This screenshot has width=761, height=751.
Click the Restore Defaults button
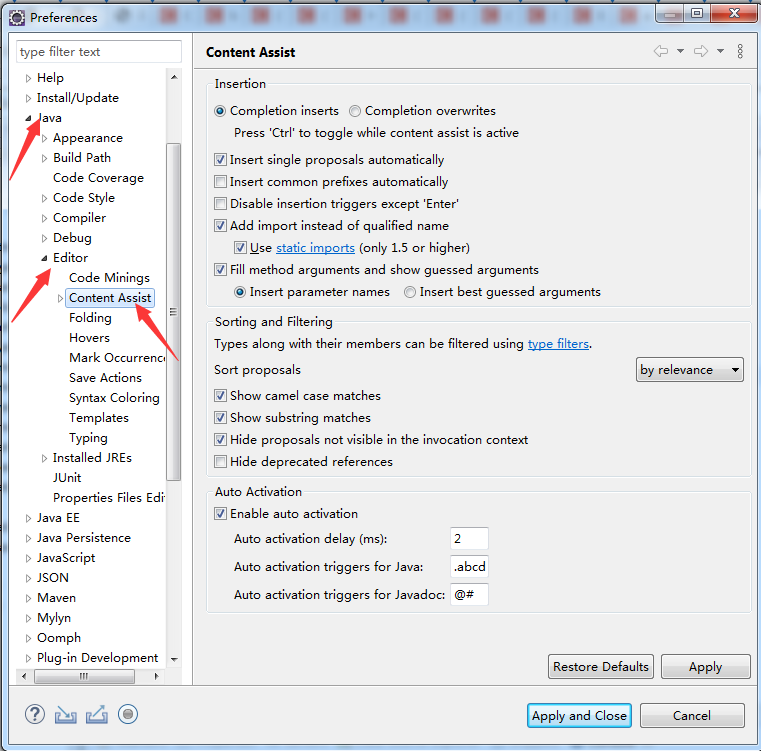[x=601, y=667]
